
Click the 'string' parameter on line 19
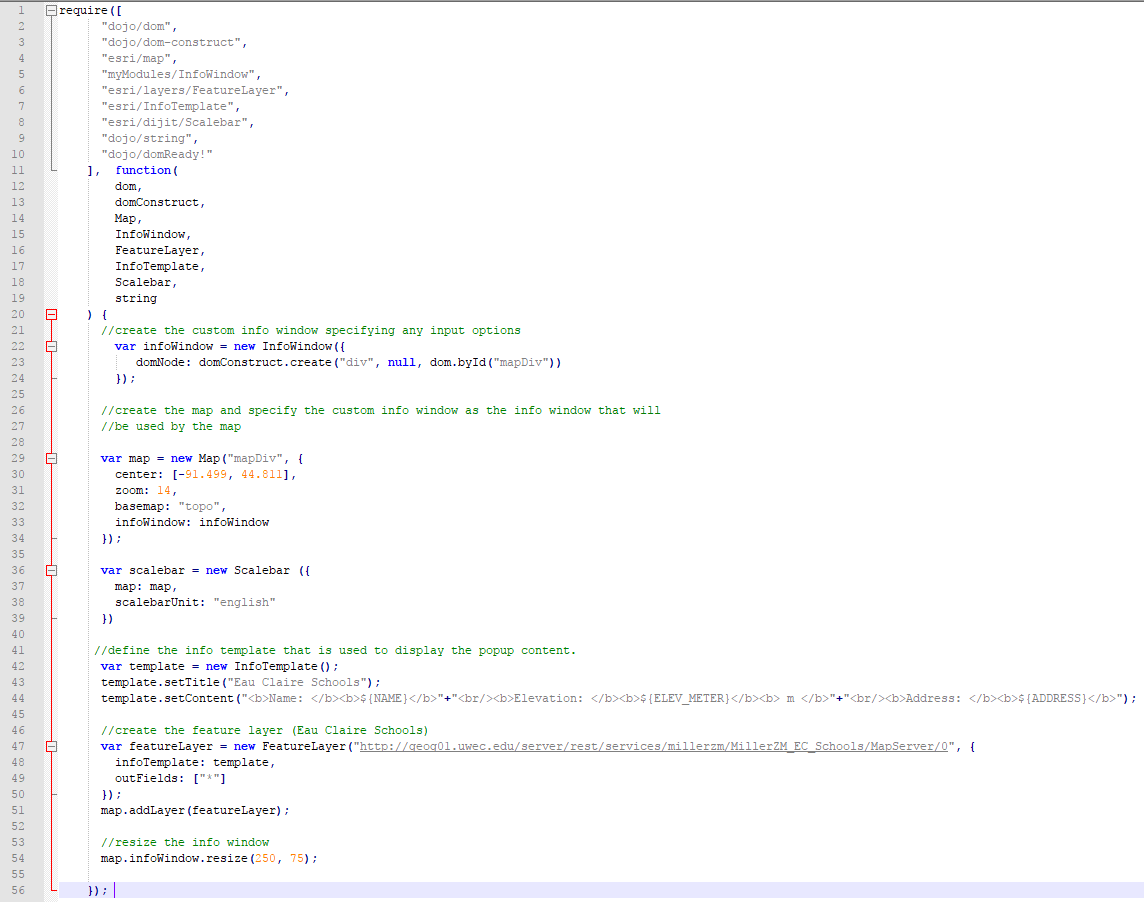click(136, 298)
